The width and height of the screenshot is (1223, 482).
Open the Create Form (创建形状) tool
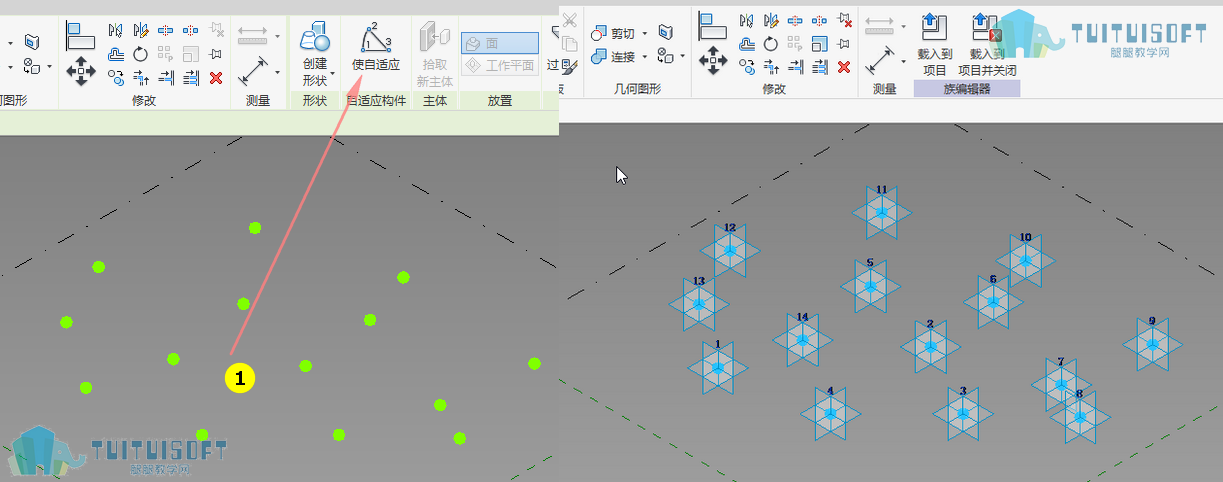click(315, 52)
